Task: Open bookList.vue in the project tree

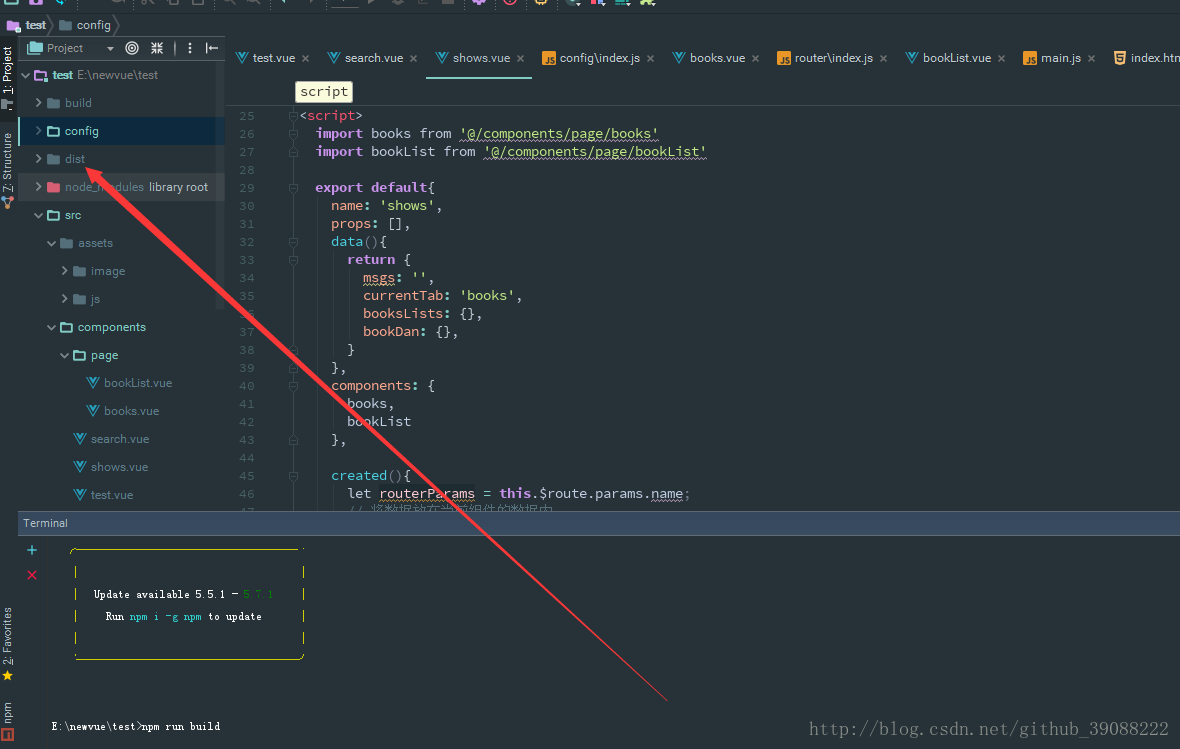Action: tap(137, 383)
